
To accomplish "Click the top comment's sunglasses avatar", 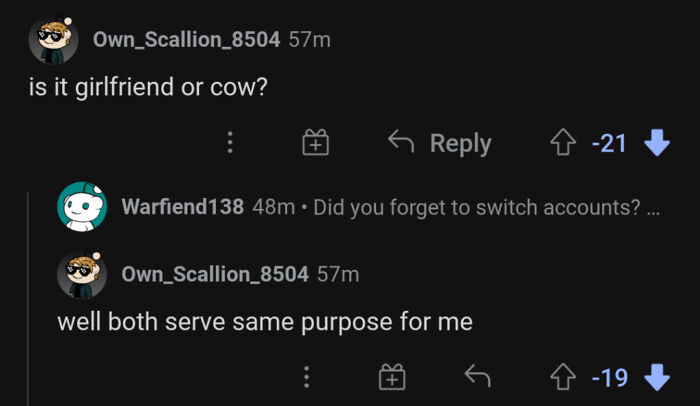I will [x=54, y=40].
